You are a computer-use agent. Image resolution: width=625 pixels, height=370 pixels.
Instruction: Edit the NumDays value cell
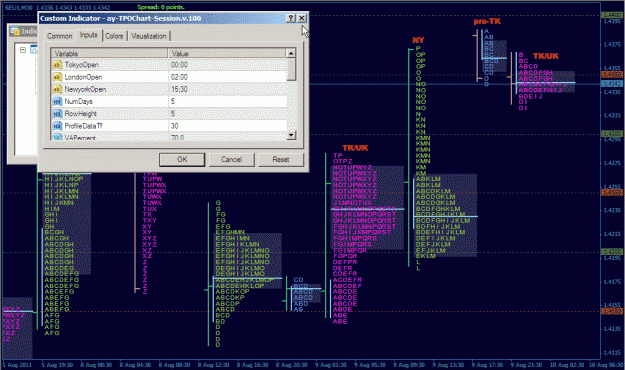(227, 102)
